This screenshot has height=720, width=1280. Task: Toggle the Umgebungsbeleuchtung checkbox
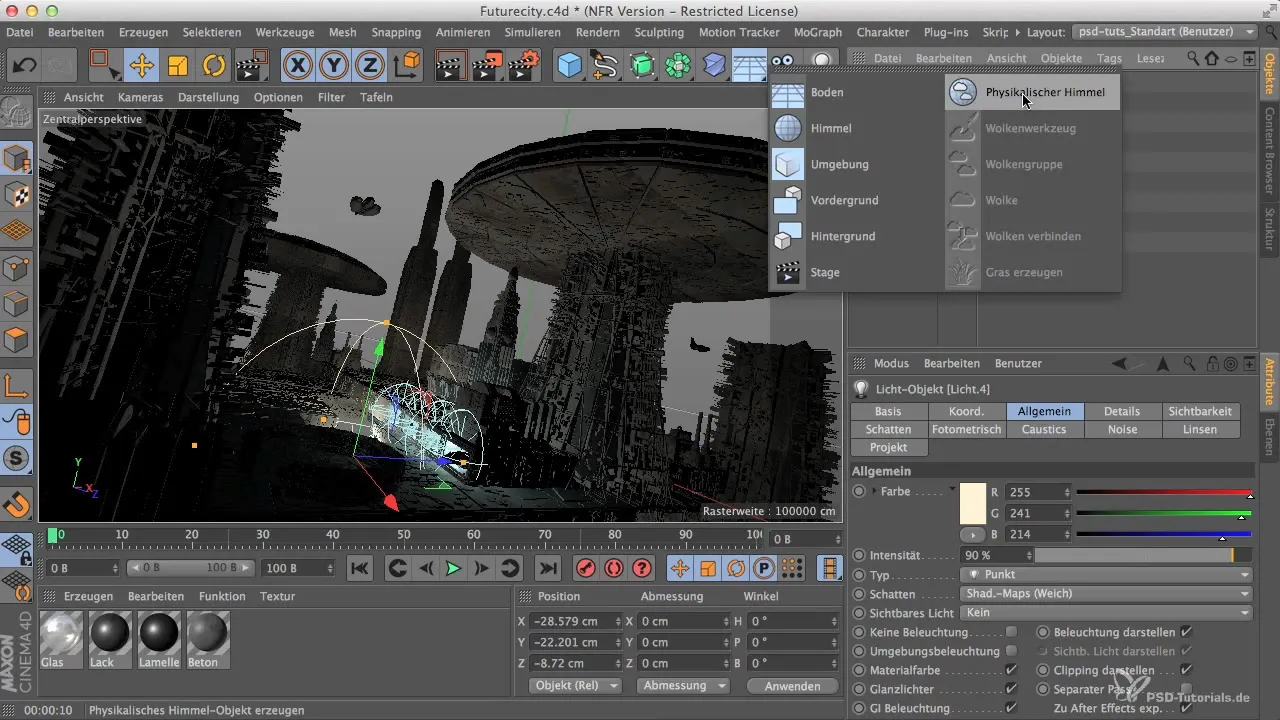(1011, 651)
